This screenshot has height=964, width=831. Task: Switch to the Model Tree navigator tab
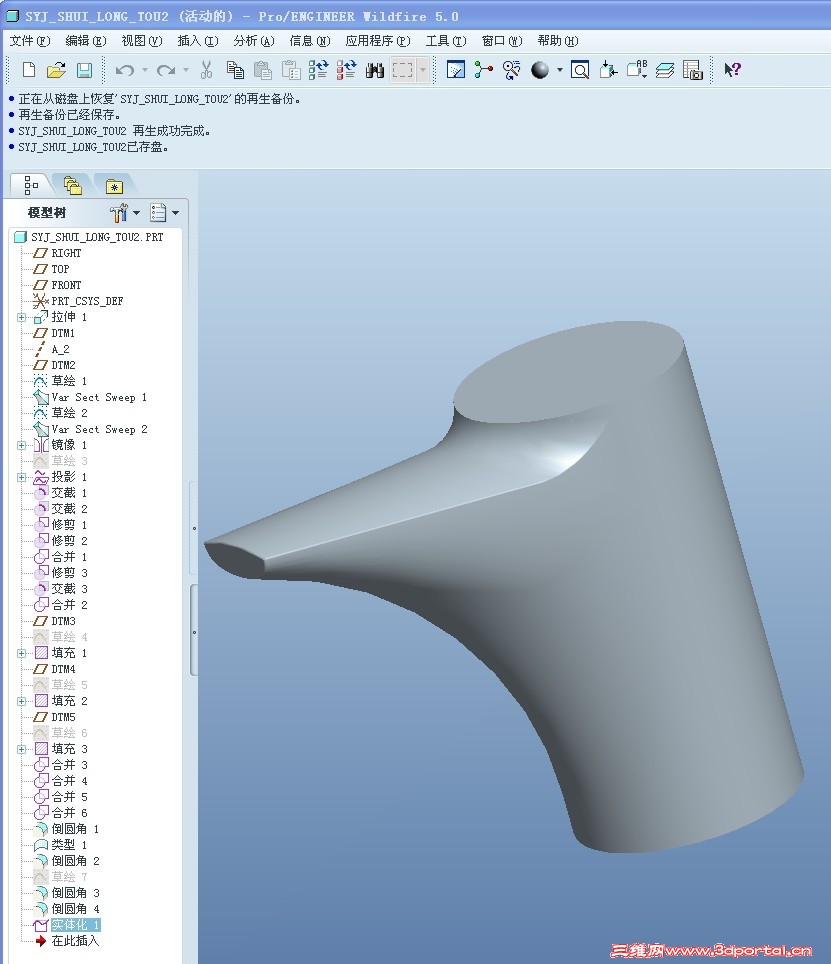tap(31, 184)
